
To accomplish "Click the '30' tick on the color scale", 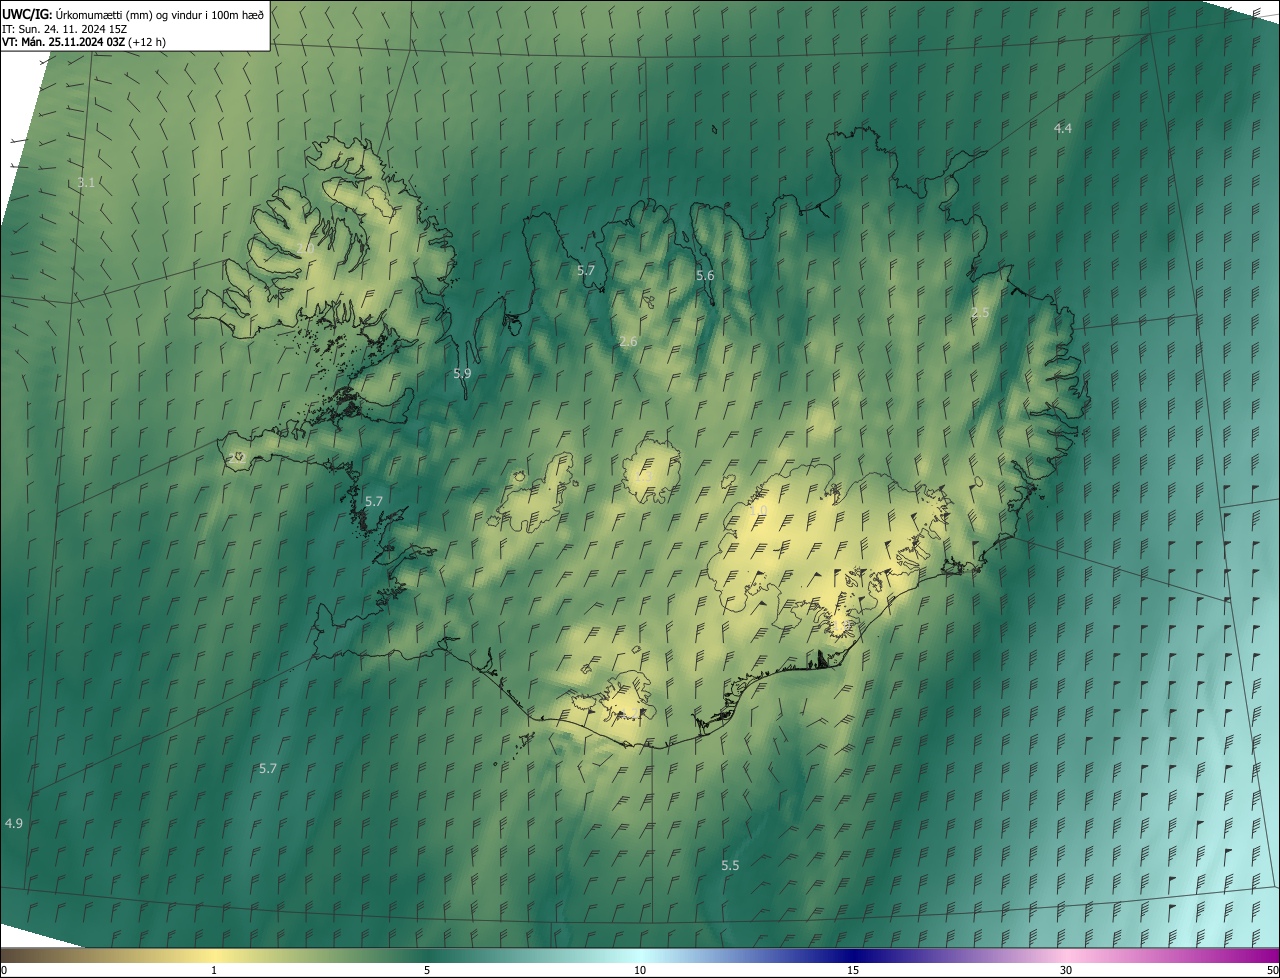I will pos(1066,970).
